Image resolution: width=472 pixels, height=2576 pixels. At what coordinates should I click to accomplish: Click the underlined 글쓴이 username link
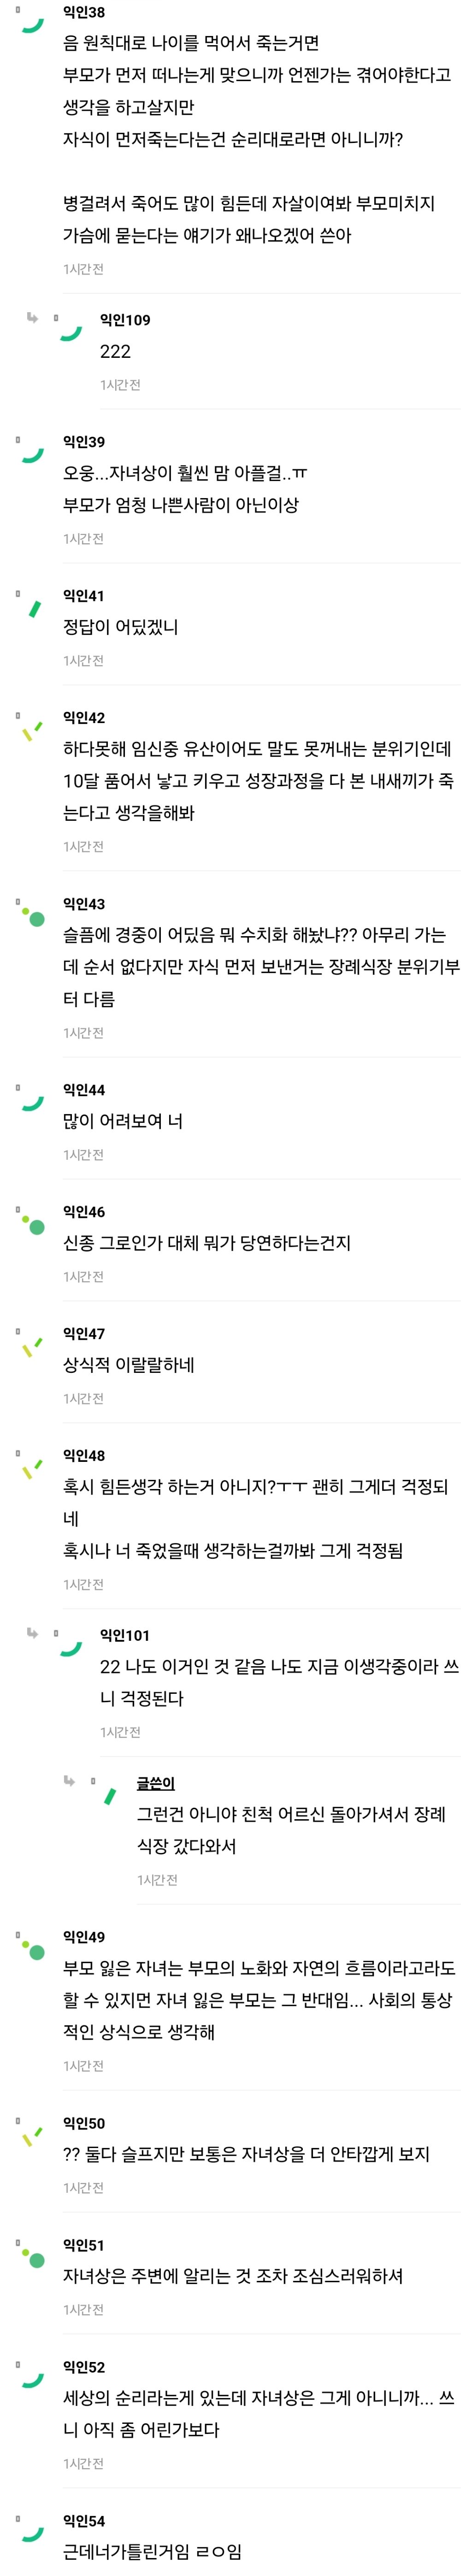155,1783
